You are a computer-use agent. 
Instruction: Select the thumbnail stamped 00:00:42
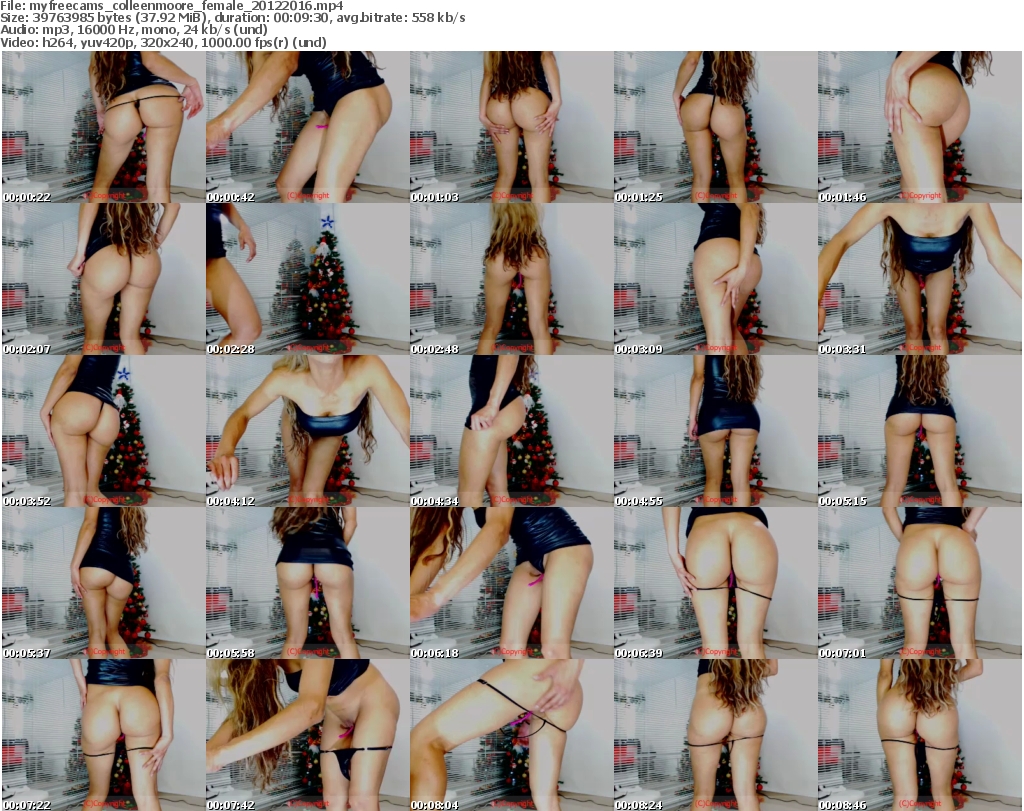pyautogui.click(x=308, y=127)
